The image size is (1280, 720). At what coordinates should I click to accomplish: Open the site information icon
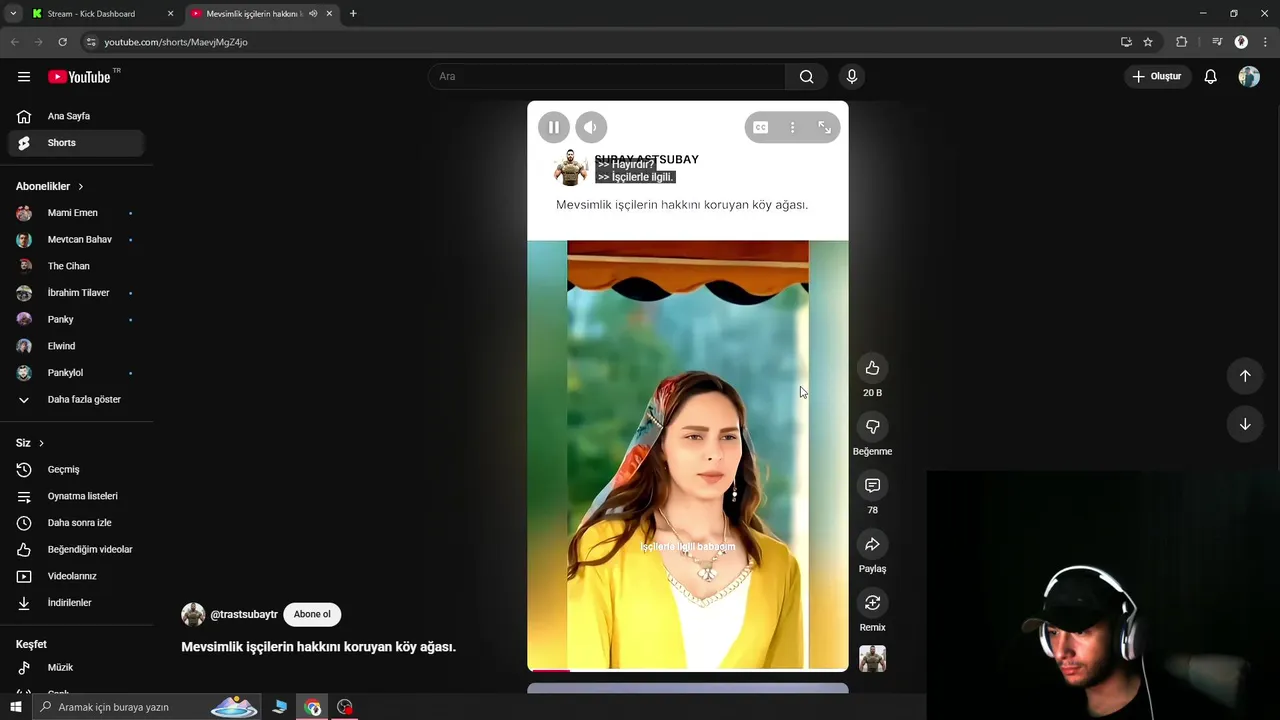click(91, 42)
